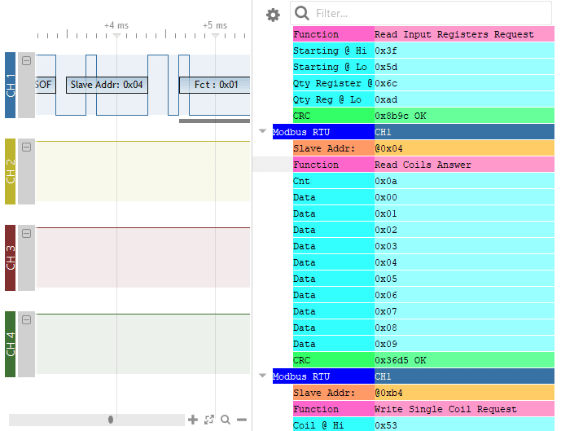Select the Modbus RTU row above Slave @0xb4
This screenshot has width=561, height=431.
(413, 377)
